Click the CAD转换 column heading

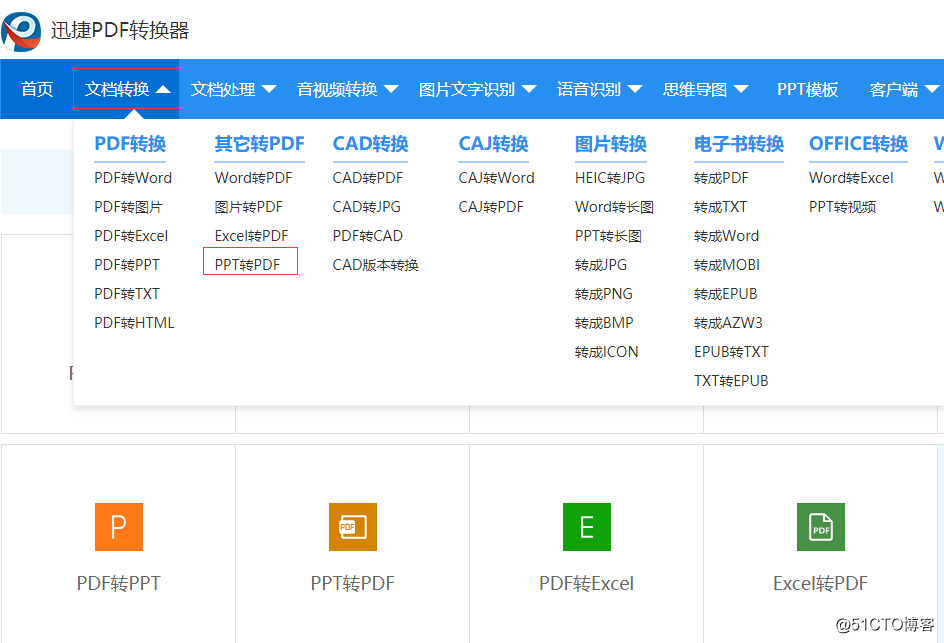370,144
